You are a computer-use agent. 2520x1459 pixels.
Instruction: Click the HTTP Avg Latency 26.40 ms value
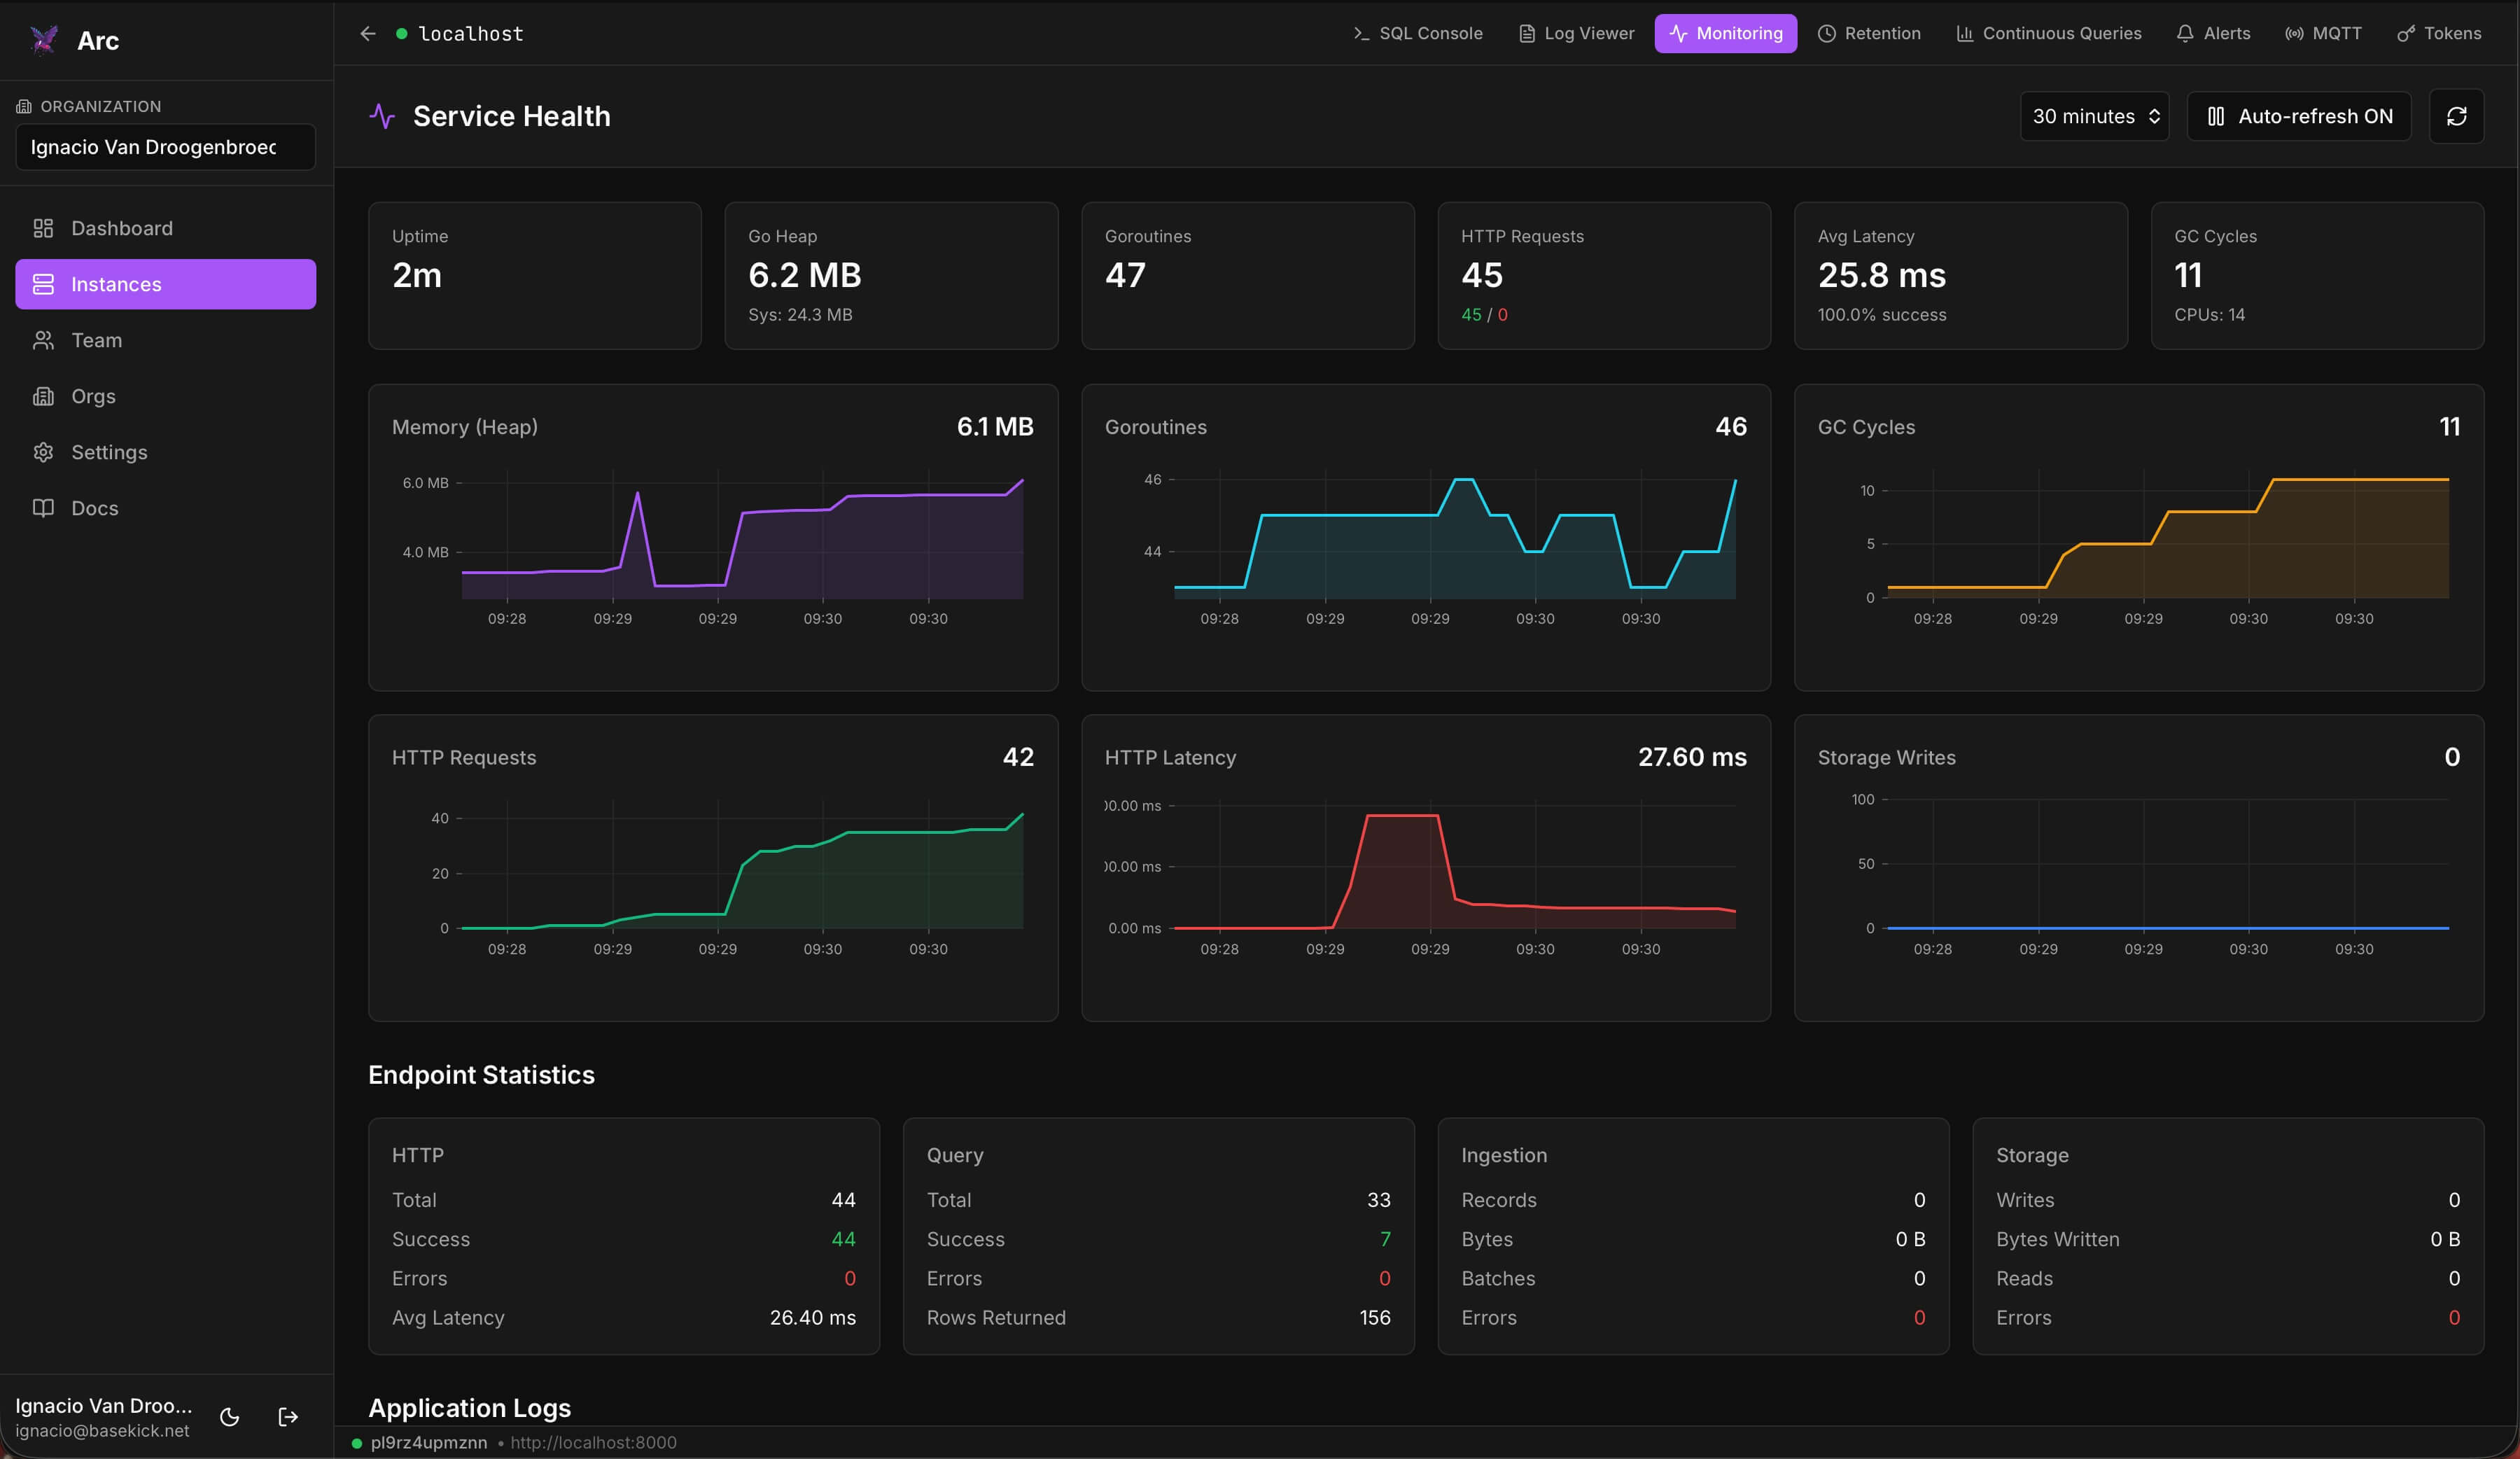[x=813, y=1318]
